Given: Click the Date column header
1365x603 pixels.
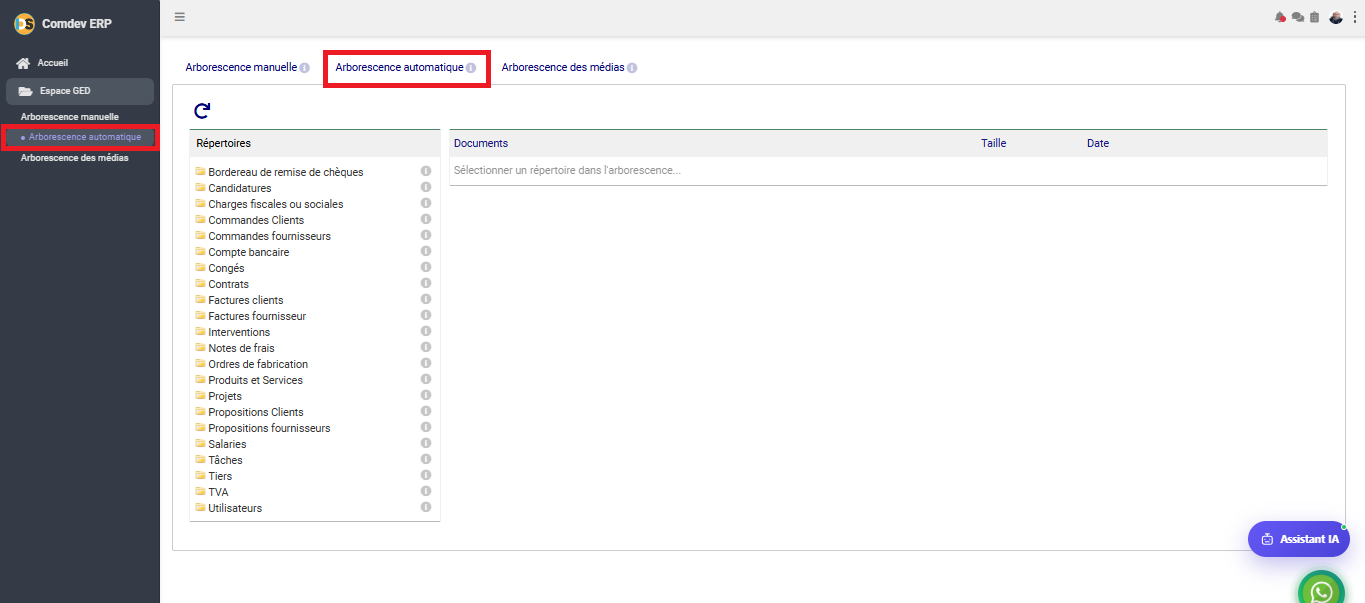Looking at the screenshot, I should (x=1098, y=143).
